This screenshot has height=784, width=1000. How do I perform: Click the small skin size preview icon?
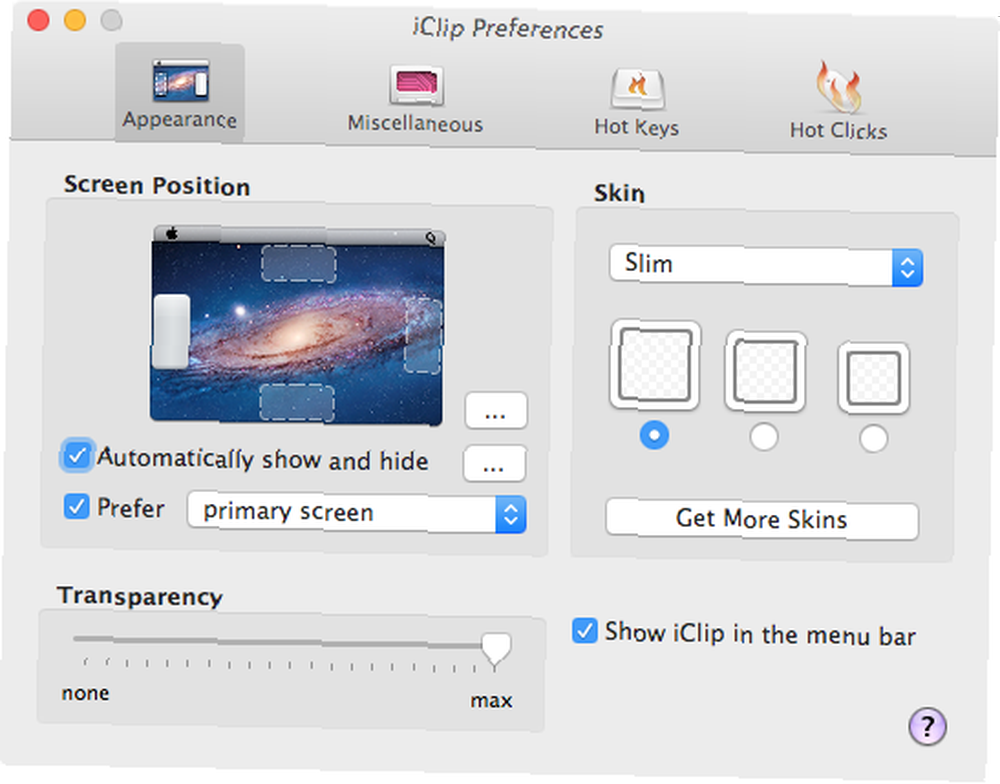pos(874,378)
